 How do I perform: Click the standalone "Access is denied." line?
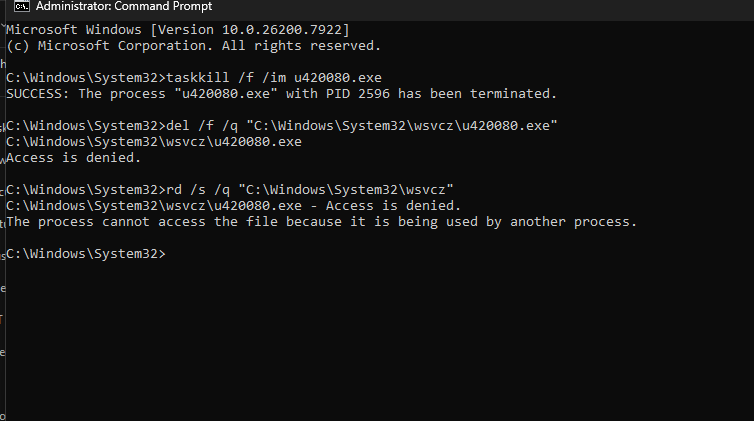click(x=74, y=158)
